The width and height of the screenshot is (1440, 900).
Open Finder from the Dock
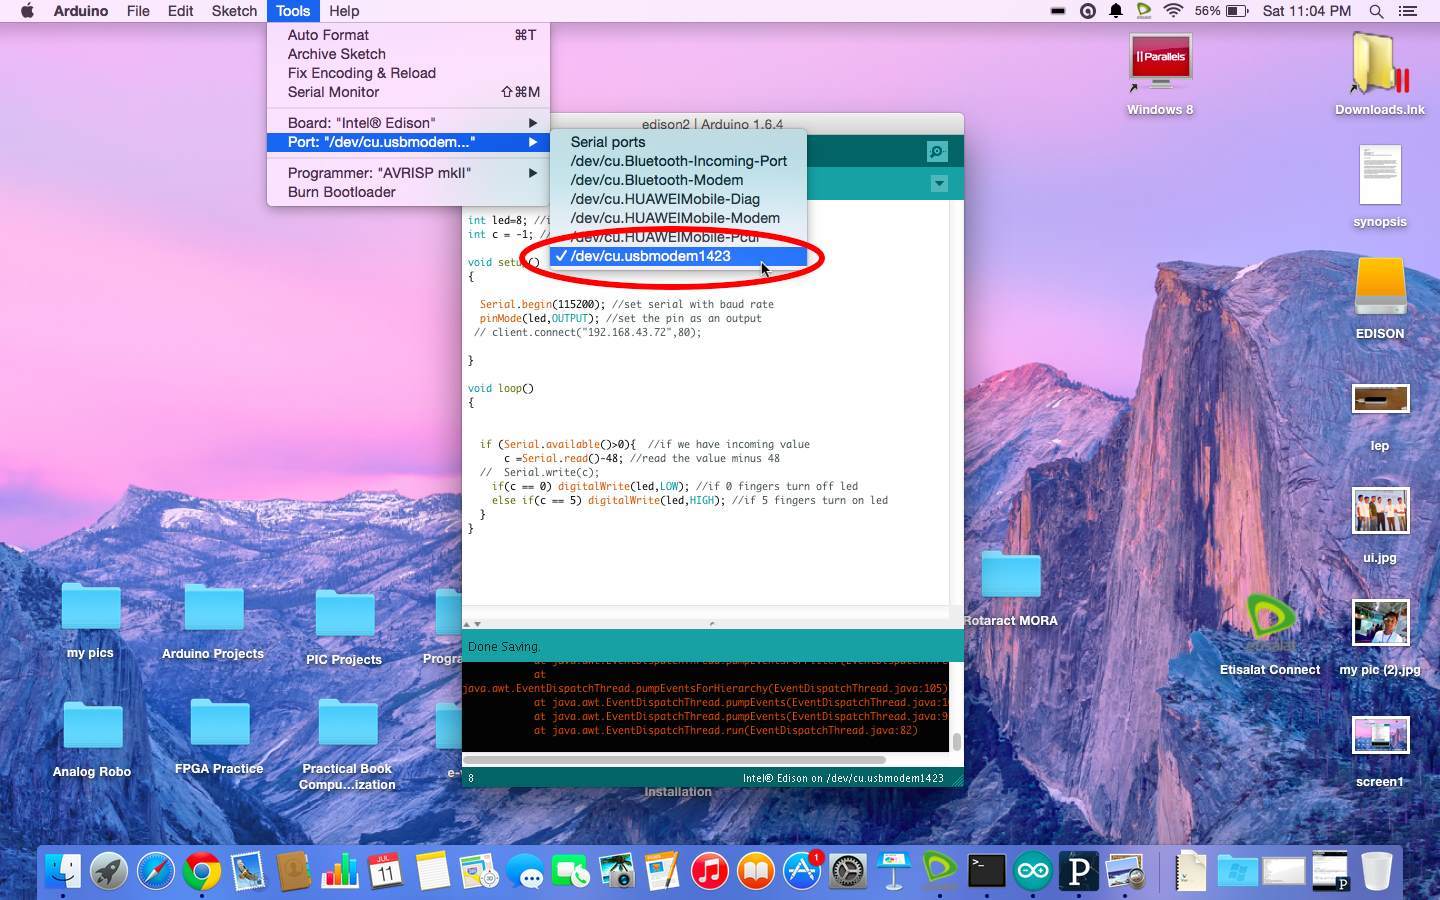[x=62, y=871]
